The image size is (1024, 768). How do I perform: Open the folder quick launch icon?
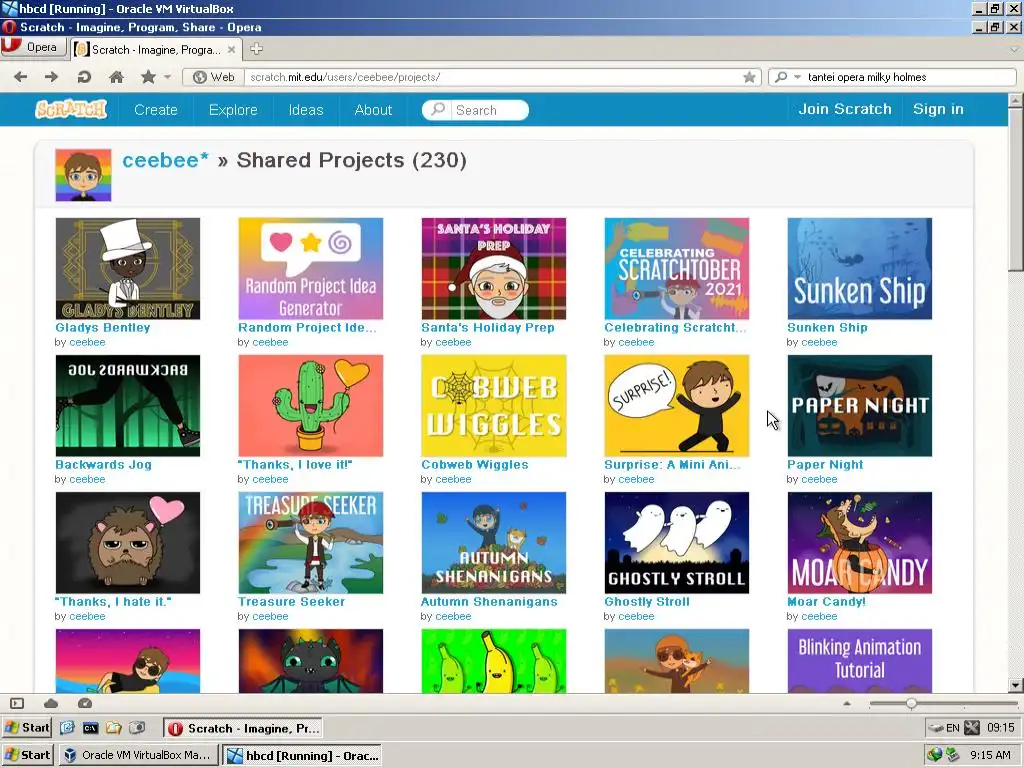(114, 728)
